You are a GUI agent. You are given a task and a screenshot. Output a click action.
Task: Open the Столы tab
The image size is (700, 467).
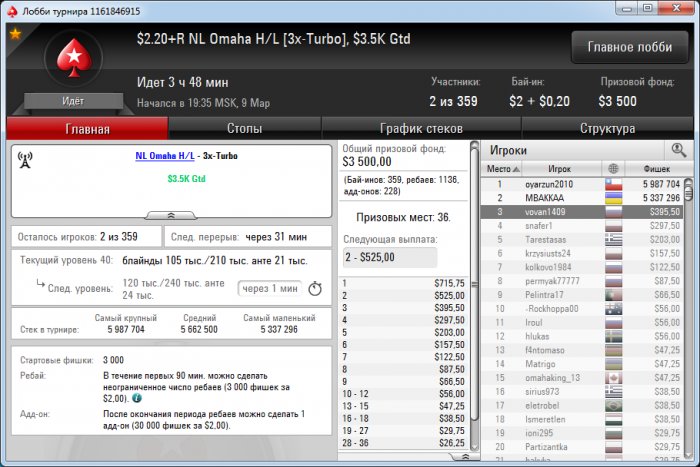point(245,129)
